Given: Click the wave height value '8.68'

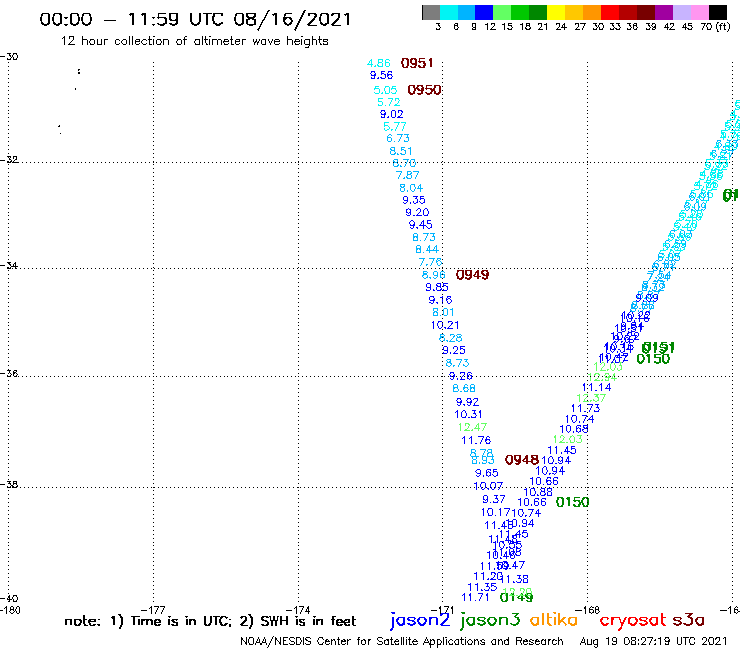Looking at the screenshot, I should click(x=464, y=388).
